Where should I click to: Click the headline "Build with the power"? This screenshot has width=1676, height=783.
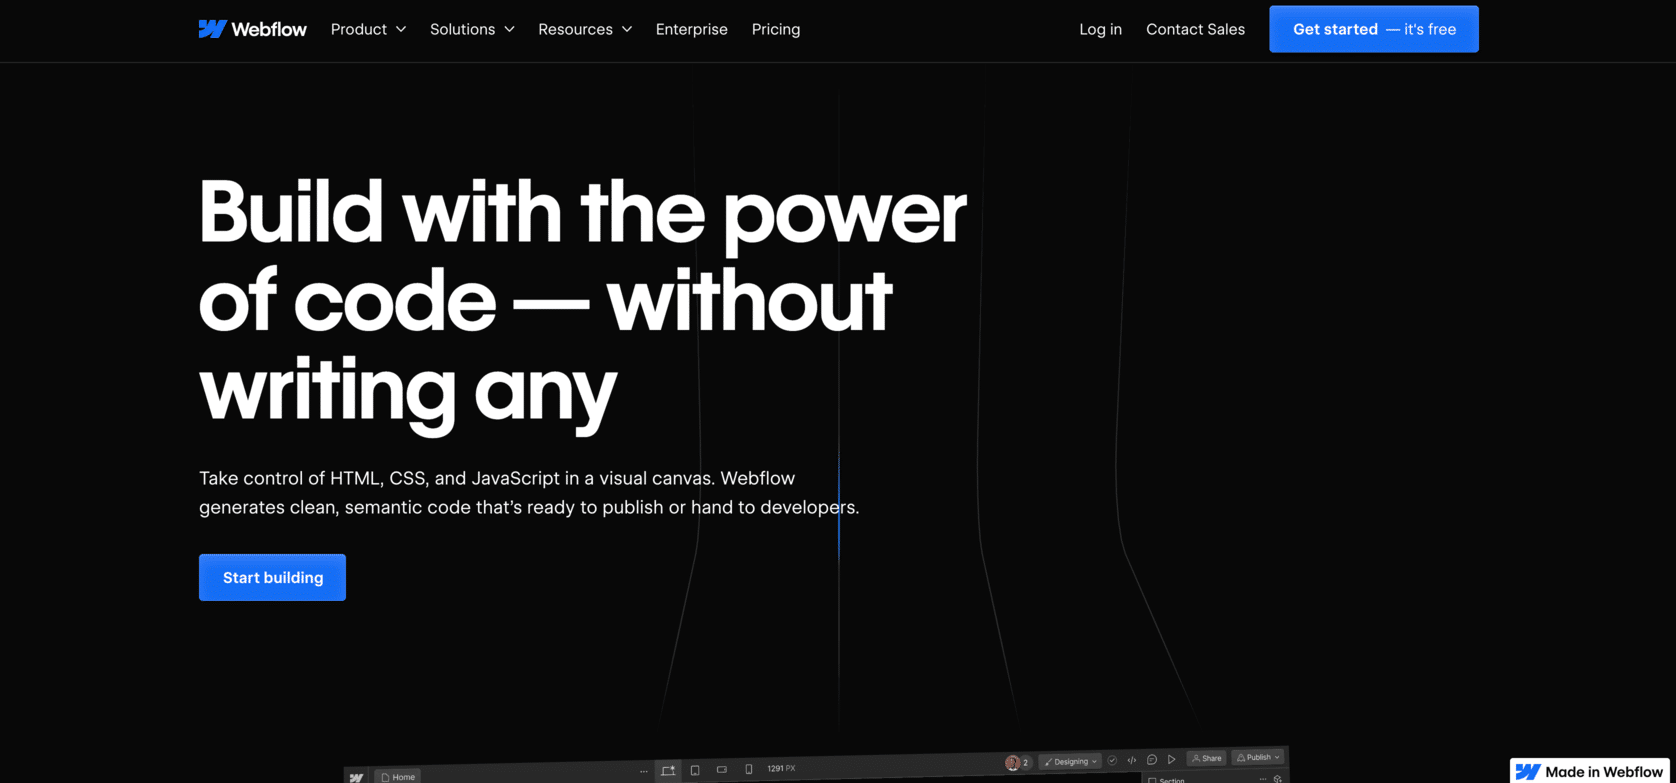tap(582, 212)
